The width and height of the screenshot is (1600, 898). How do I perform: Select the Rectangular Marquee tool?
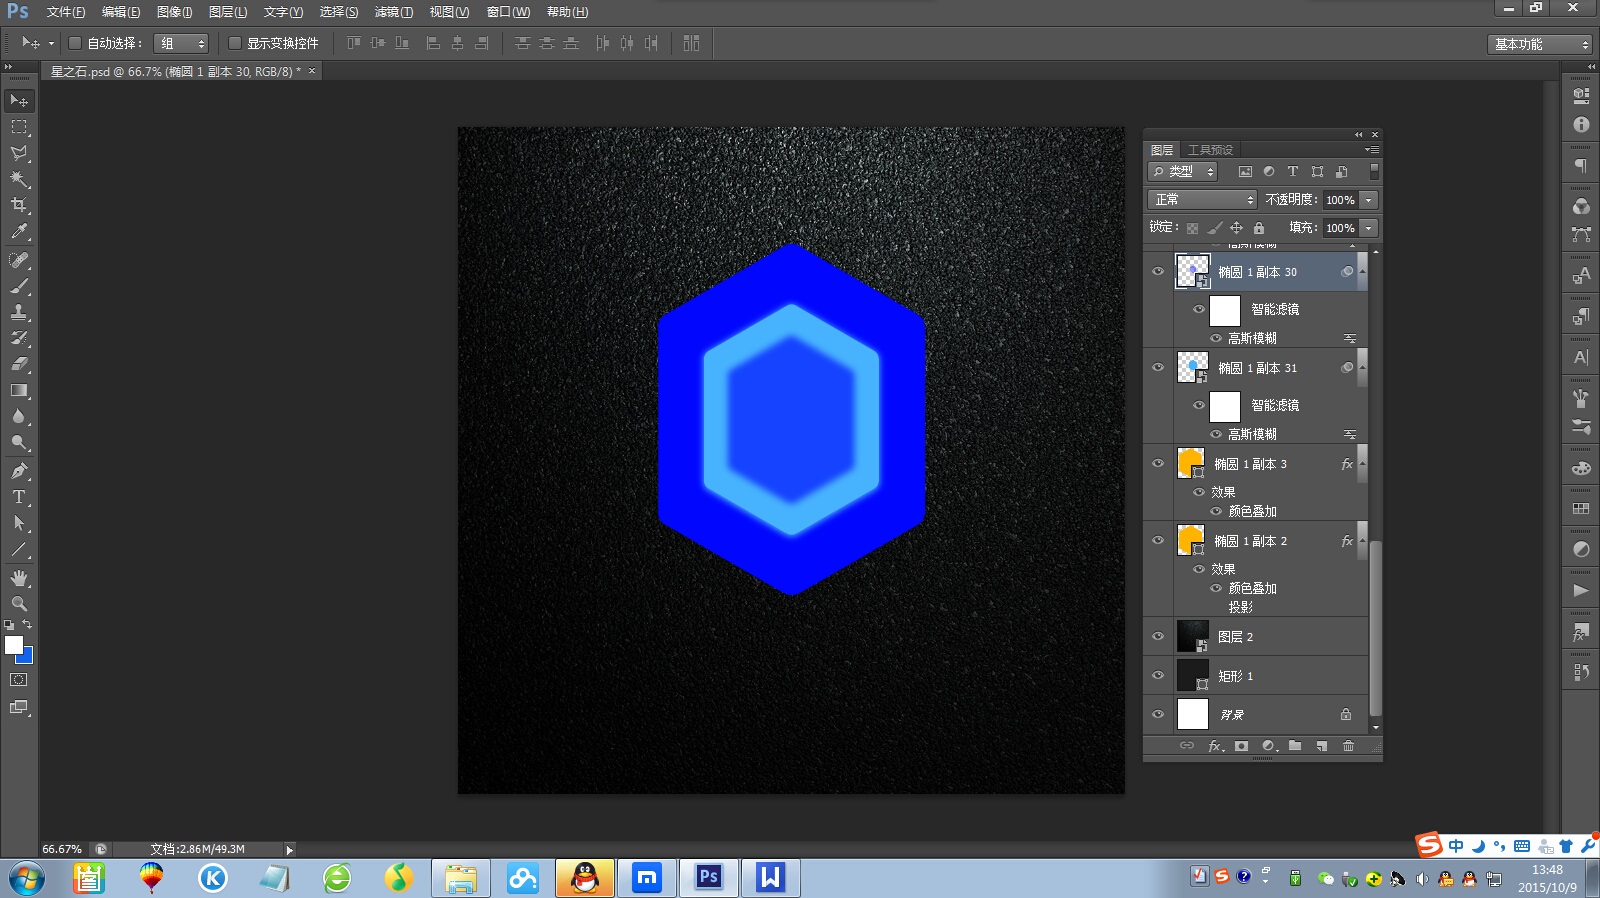pyautogui.click(x=19, y=127)
